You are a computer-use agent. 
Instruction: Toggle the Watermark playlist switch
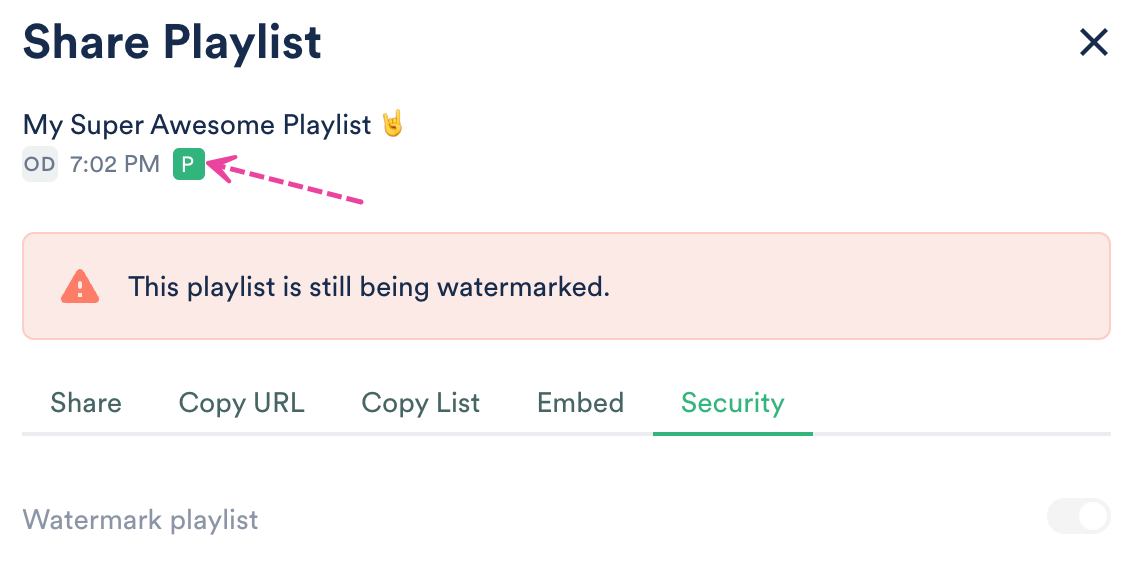tap(1078, 517)
